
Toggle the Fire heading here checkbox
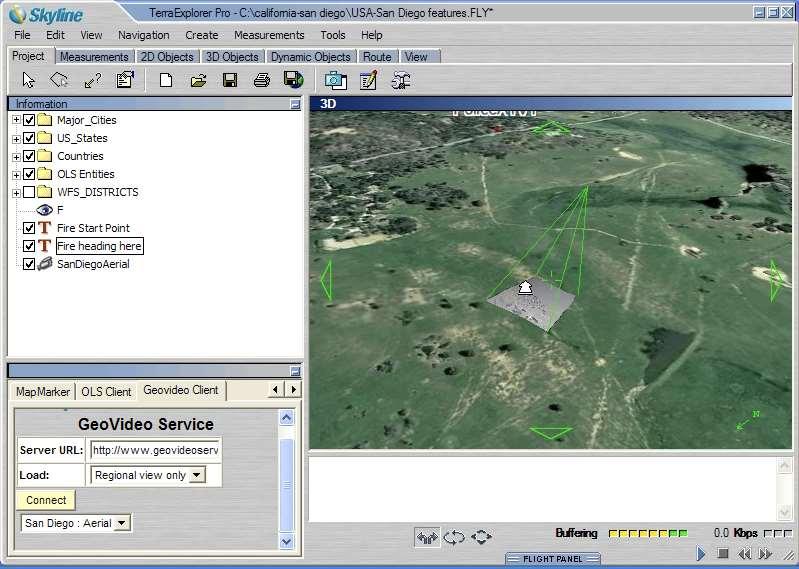(29, 246)
